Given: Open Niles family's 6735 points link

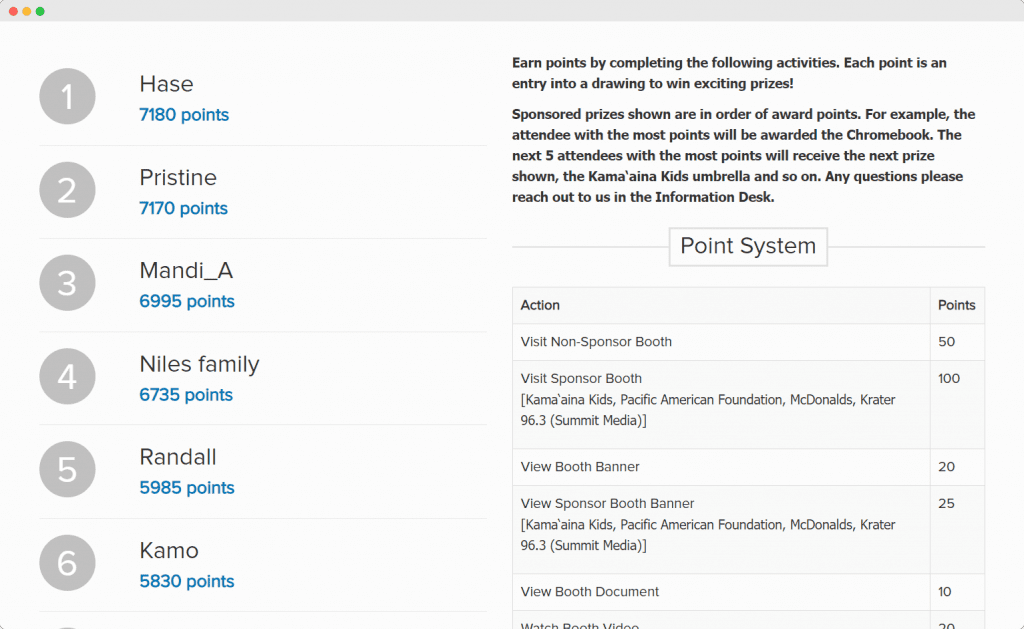Looking at the screenshot, I should coord(186,395).
